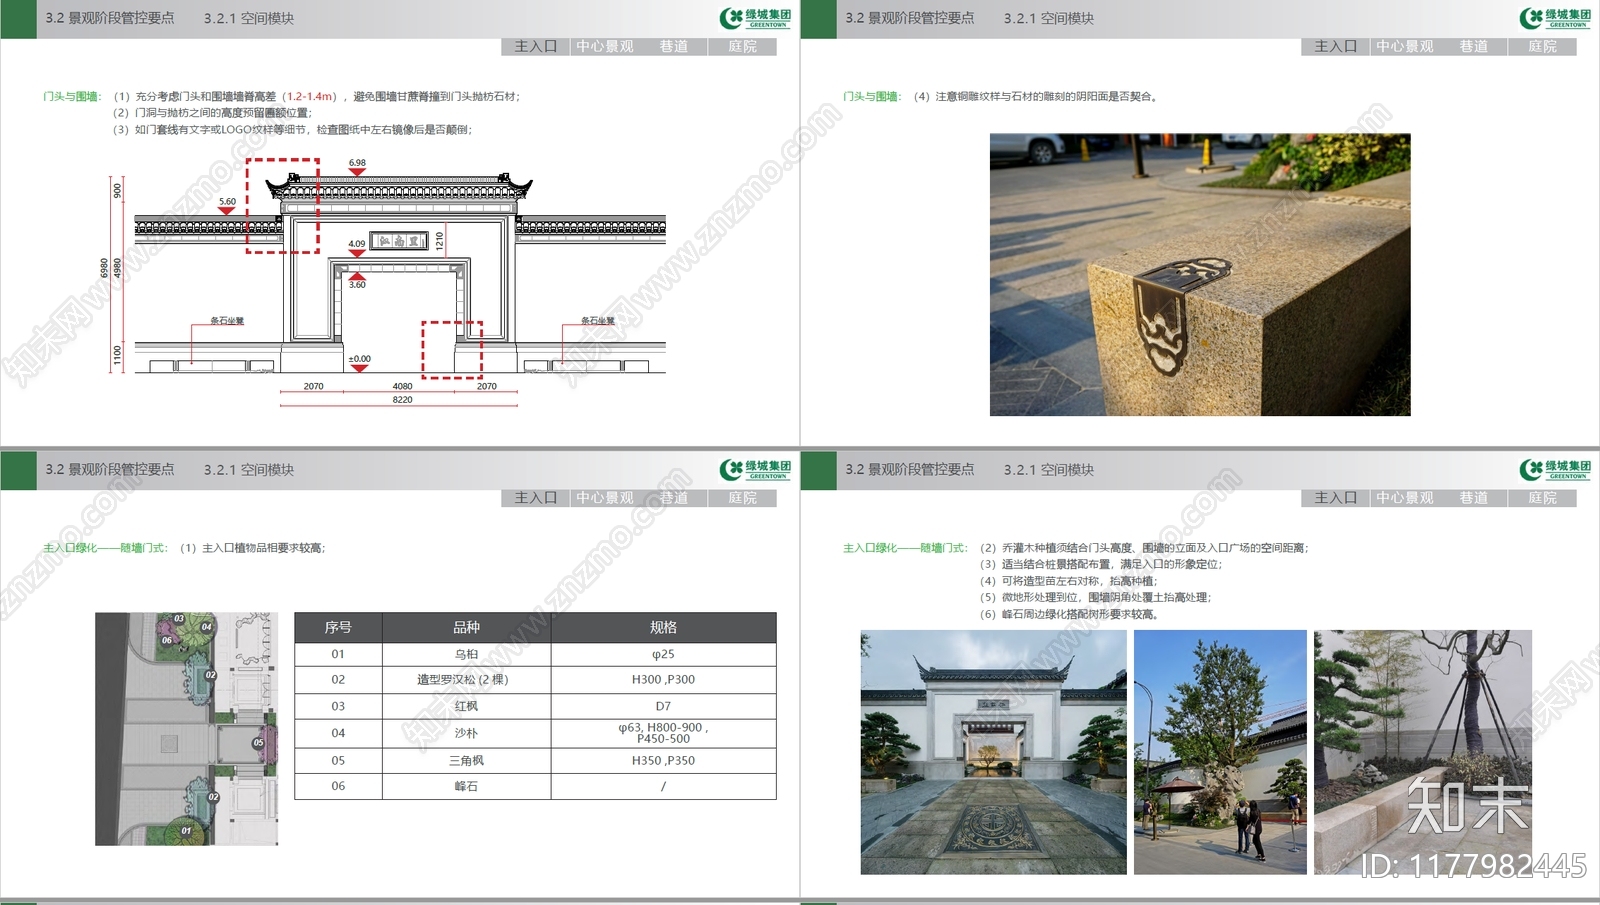Viewport: 1600px width, 905px height.
Task: Click Greentown logo on the plant table slide
Action: pyautogui.click(x=755, y=469)
